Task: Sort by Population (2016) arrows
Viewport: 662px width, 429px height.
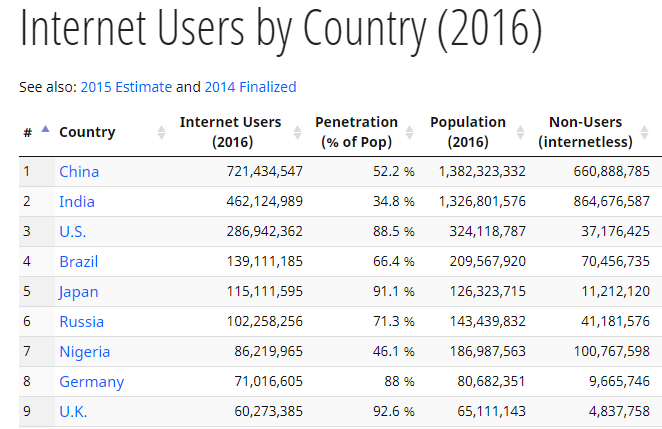Action: tap(520, 133)
